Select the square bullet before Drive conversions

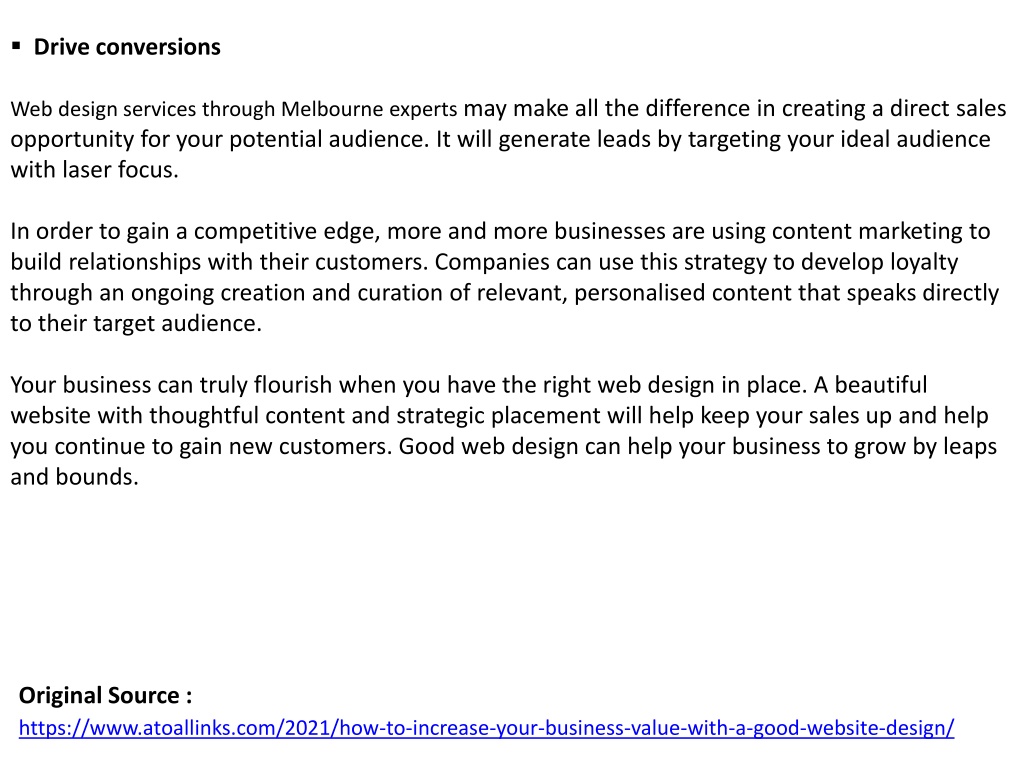tap(16, 46)
